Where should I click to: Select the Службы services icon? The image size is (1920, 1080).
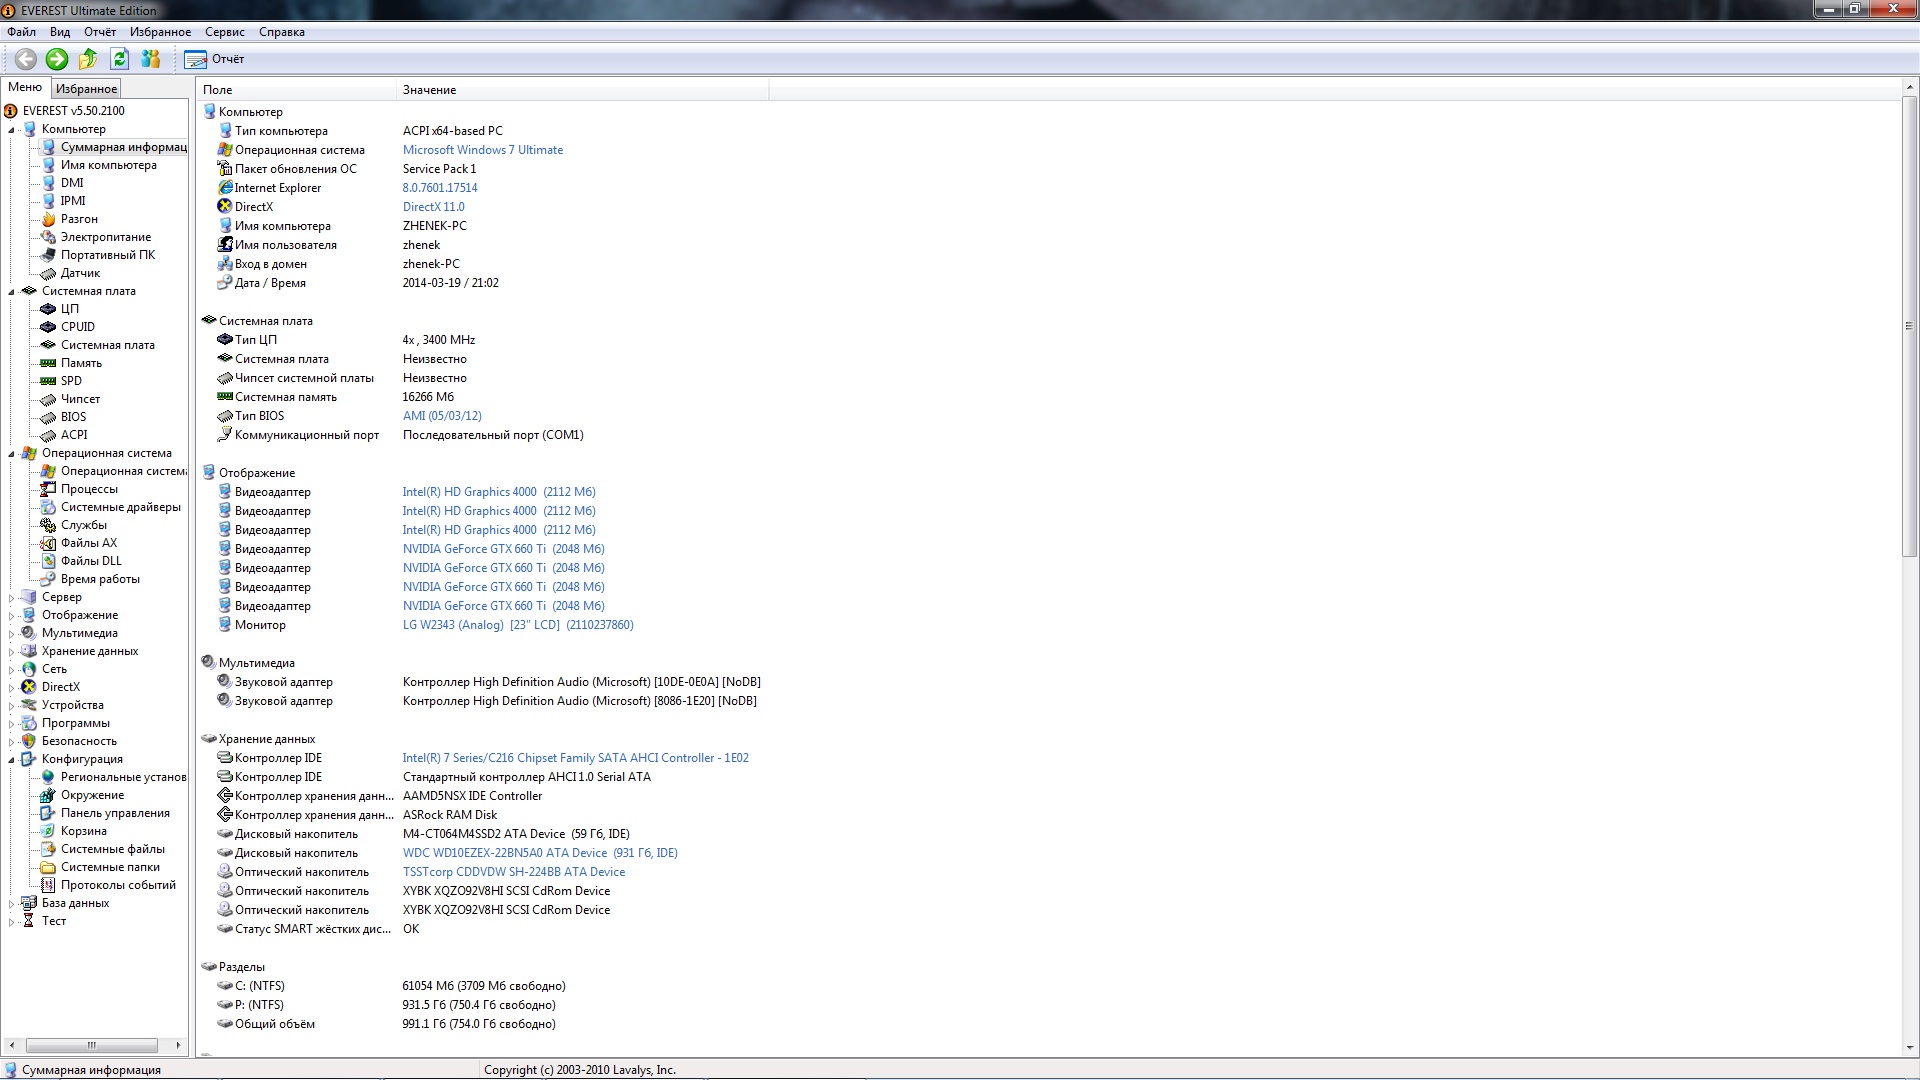[48, 525]
